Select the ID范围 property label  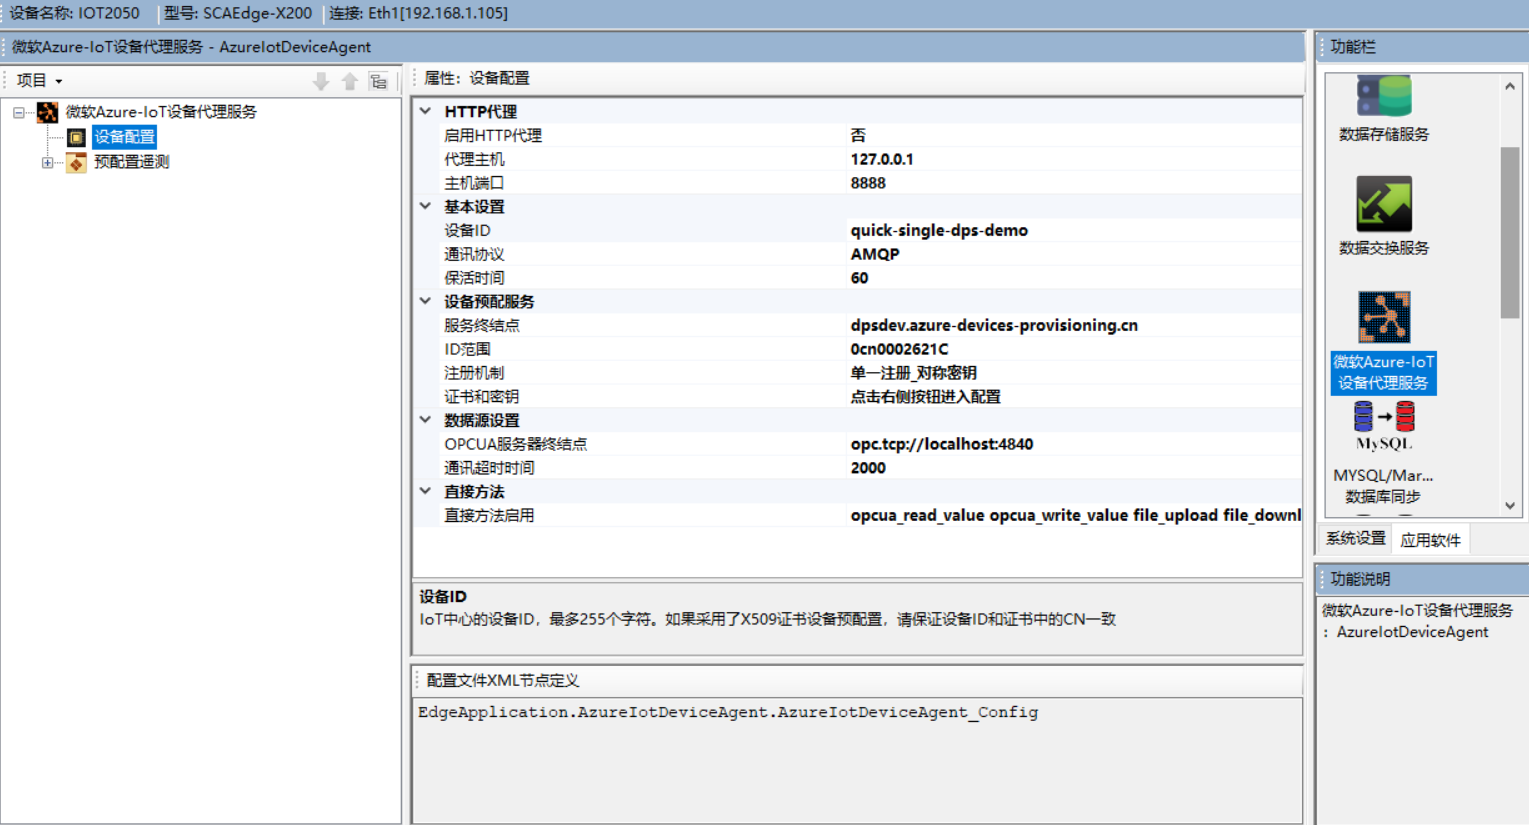pyautogui.click(x=467, y=349)
